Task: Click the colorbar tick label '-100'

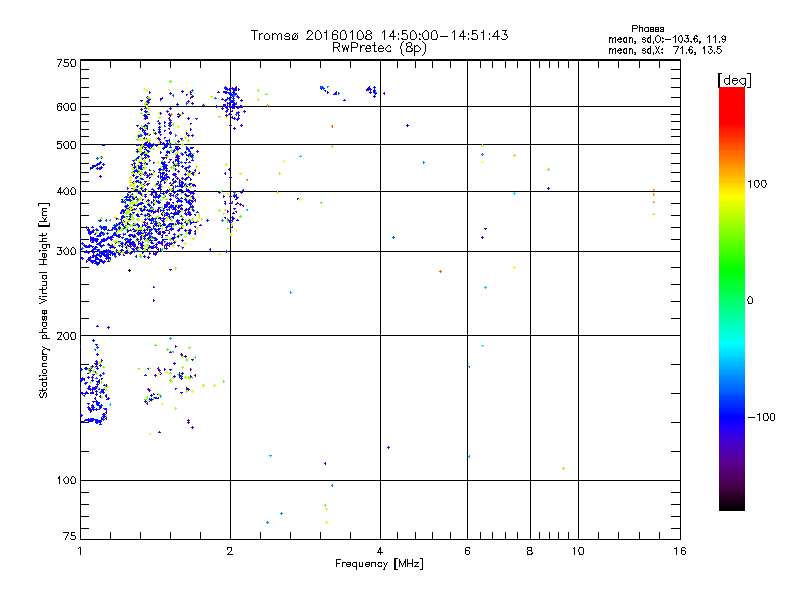Action: coord(761,417)
